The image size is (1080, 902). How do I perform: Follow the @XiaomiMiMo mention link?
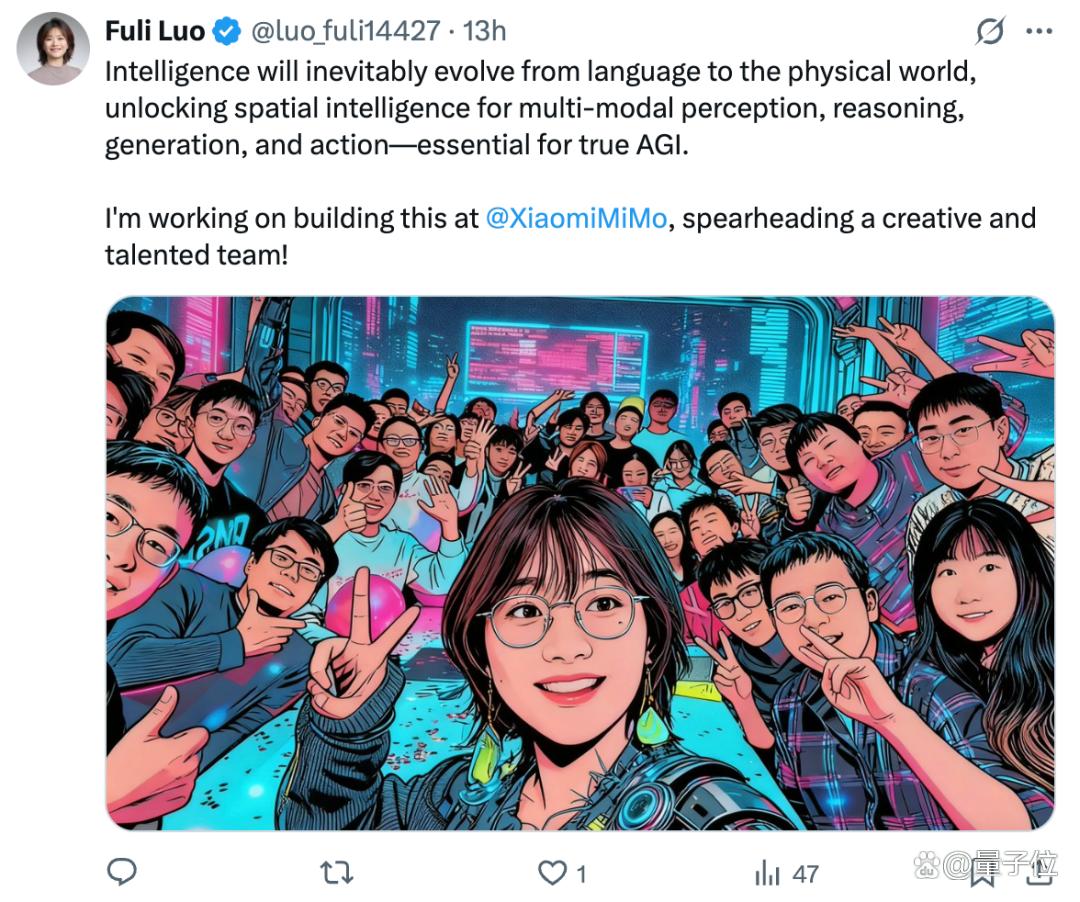pos(576,218)
